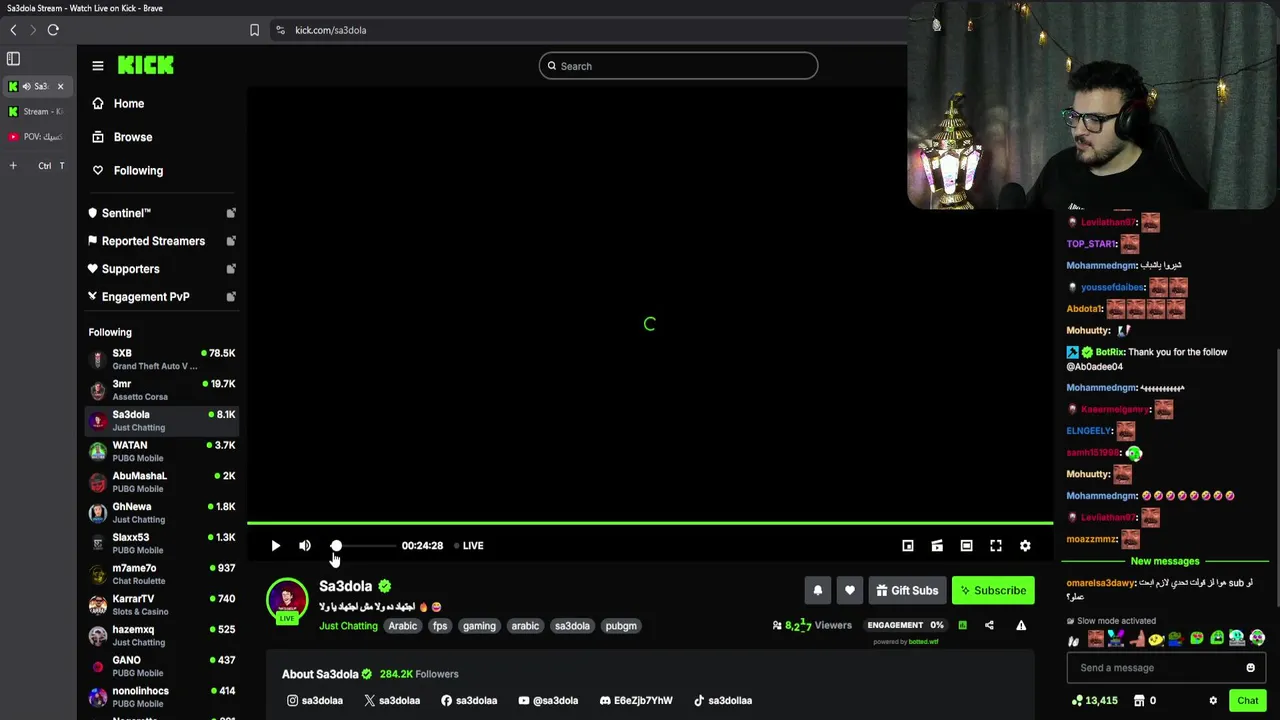Viewport: 1280px width, 720px height.
Task: Adjust the volume slider
Action: pyautogui.click(x=364, y=546)
